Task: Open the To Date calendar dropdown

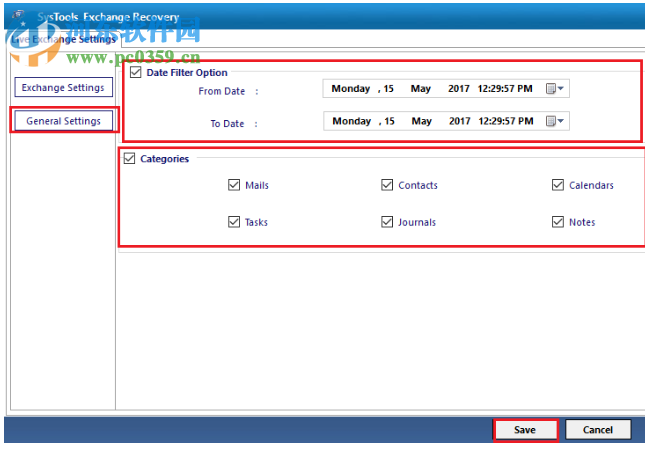Action: pos(555,121)
